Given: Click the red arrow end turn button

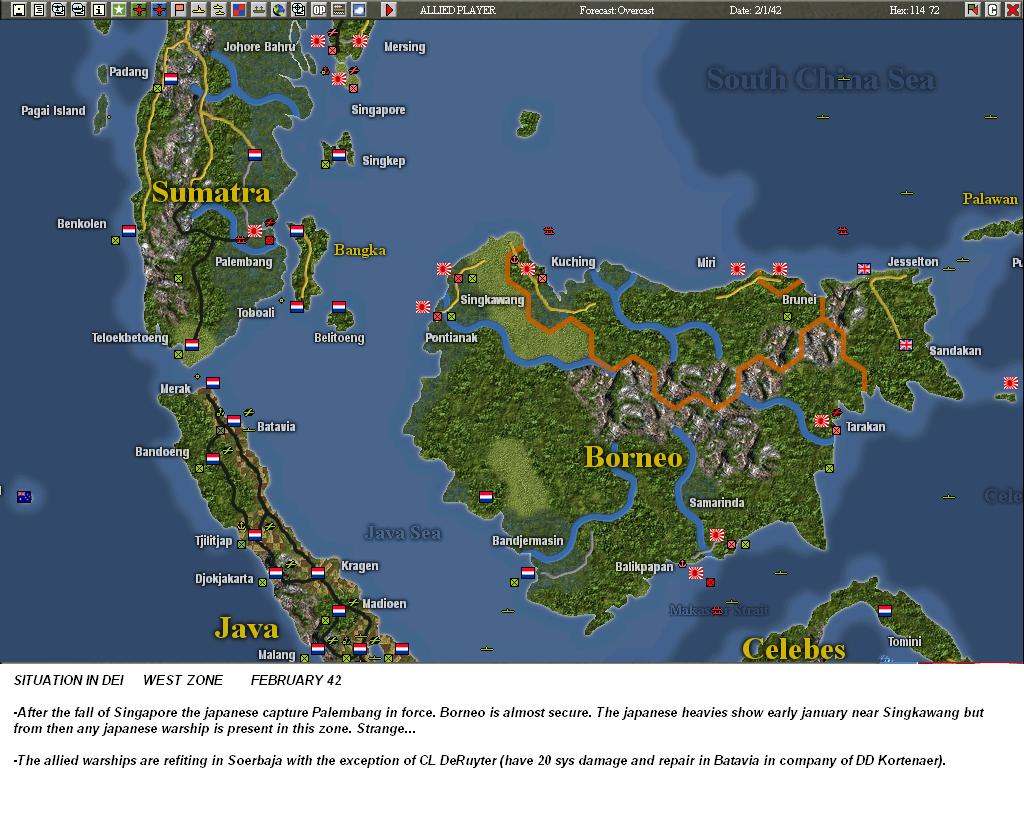Looking at the screenshot, I should pyautogui.click(x=389, y=10).
